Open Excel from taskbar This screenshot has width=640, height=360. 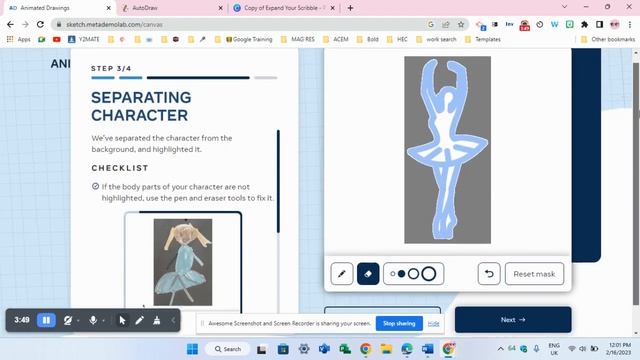[345, 349]
